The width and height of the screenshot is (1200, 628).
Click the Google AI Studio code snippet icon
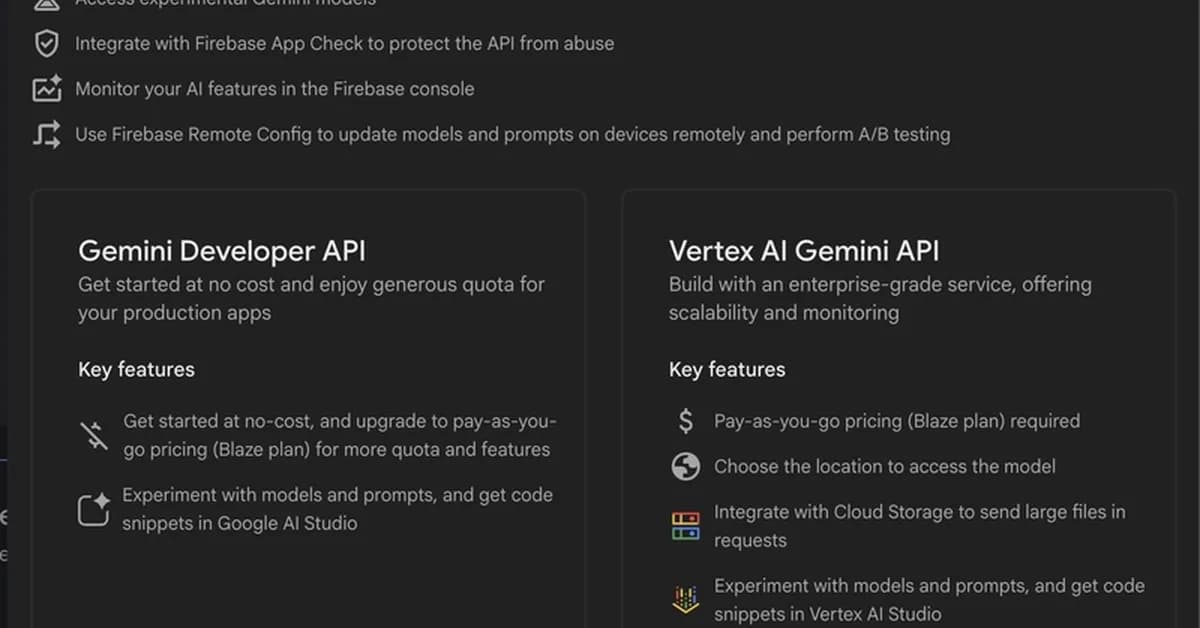[x=93, y=509]
